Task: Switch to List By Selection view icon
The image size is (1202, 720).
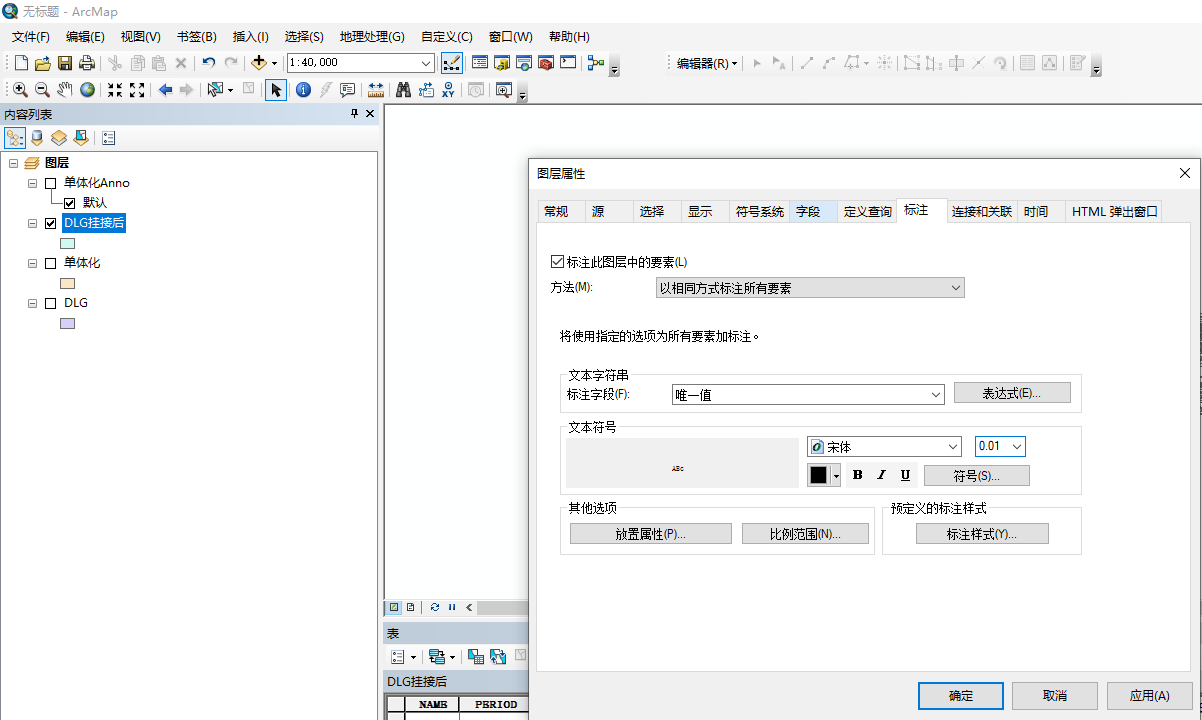Action: click(81, 138)
